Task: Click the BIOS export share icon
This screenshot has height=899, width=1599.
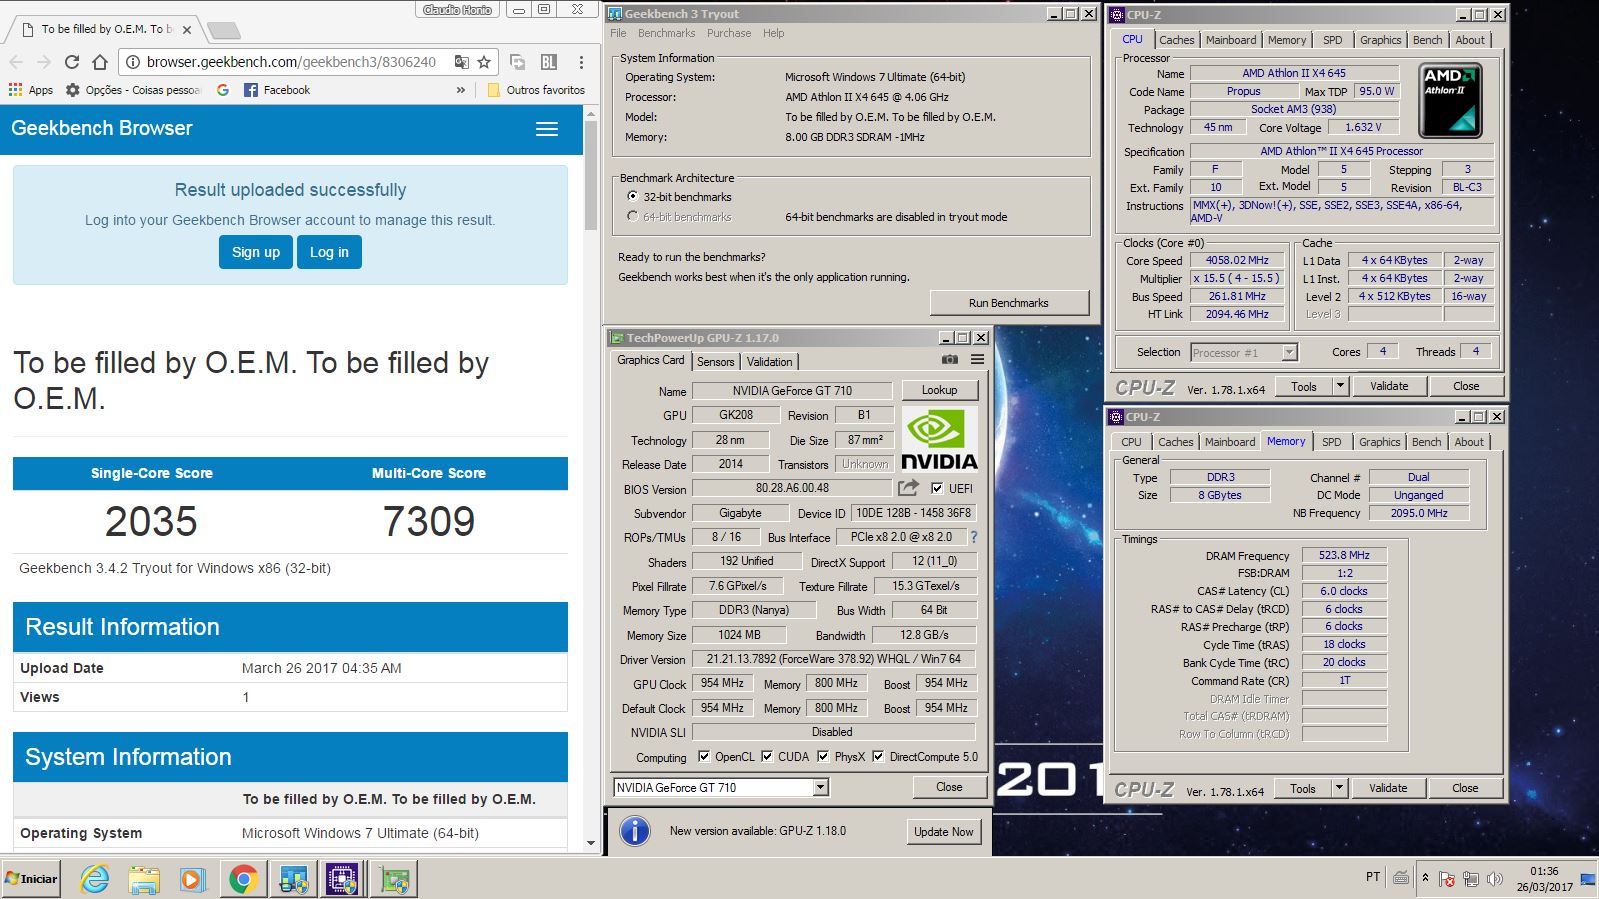Action: pyautogui.click(x=908, y=488)
